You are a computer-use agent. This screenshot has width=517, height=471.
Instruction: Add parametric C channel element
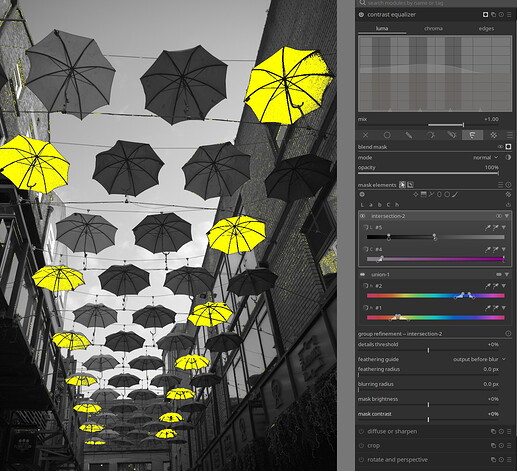[x=388, y=205]
